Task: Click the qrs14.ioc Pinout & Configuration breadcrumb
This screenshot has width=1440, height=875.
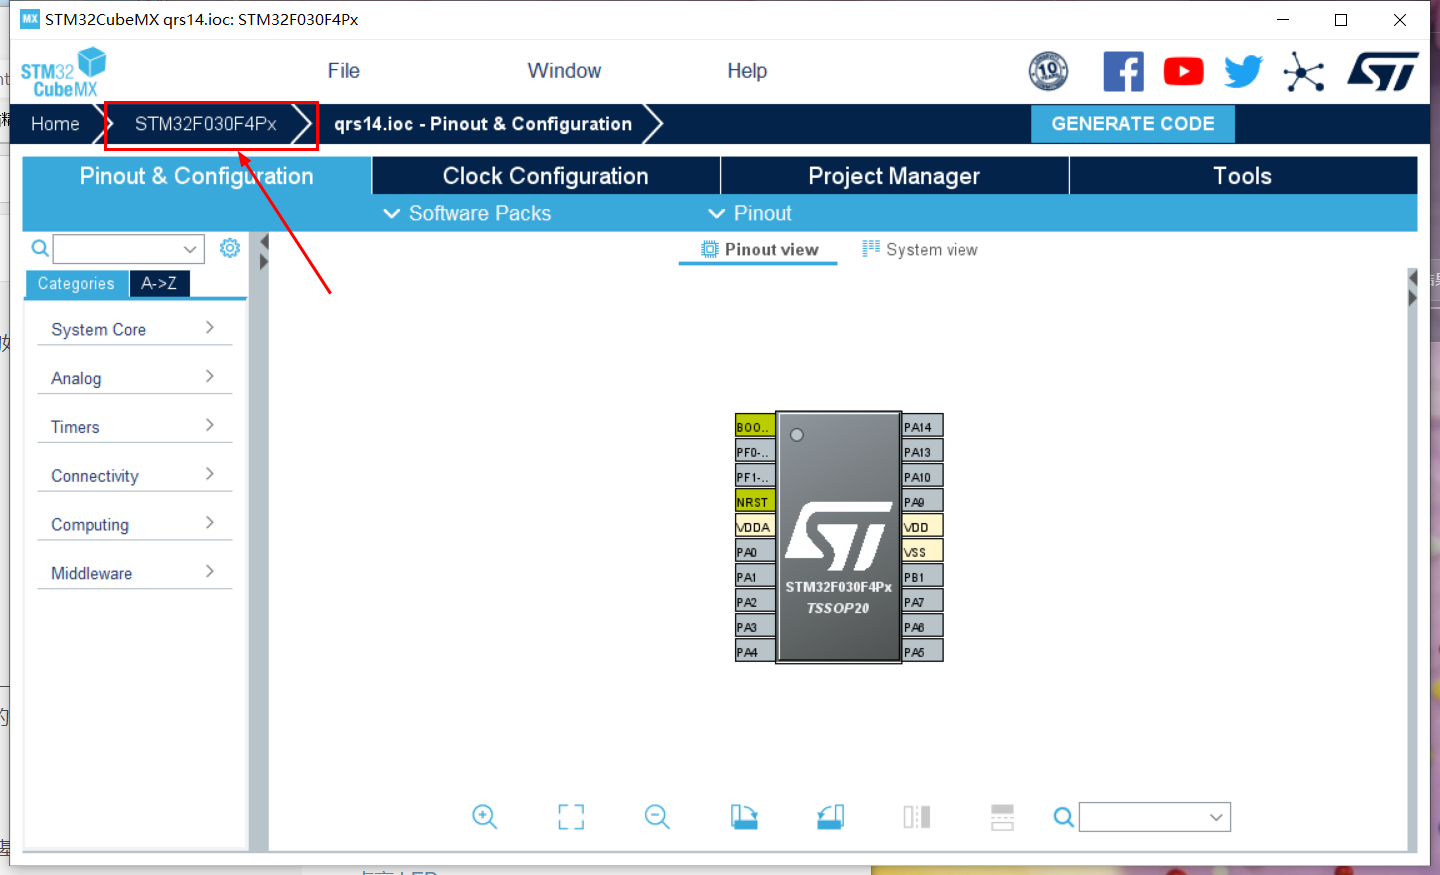Action: 483,124
